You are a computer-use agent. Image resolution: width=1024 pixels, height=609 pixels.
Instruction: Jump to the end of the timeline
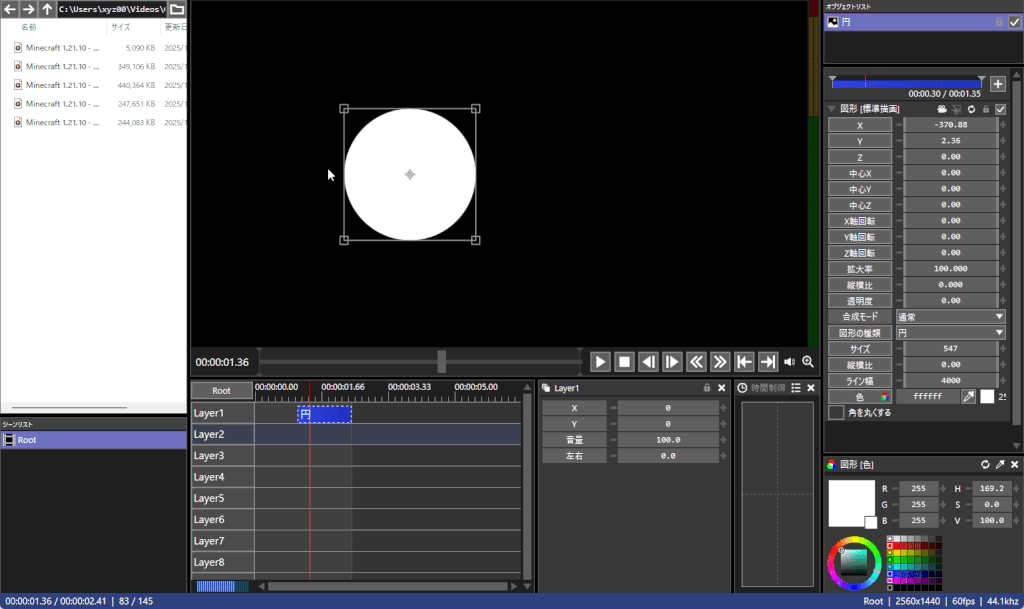click(768, 362)
